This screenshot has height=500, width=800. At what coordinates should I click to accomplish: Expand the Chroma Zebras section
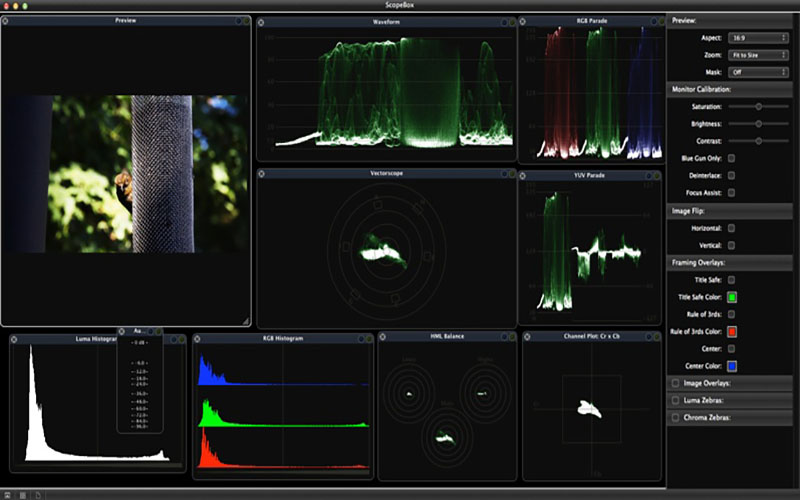(730, 418)
